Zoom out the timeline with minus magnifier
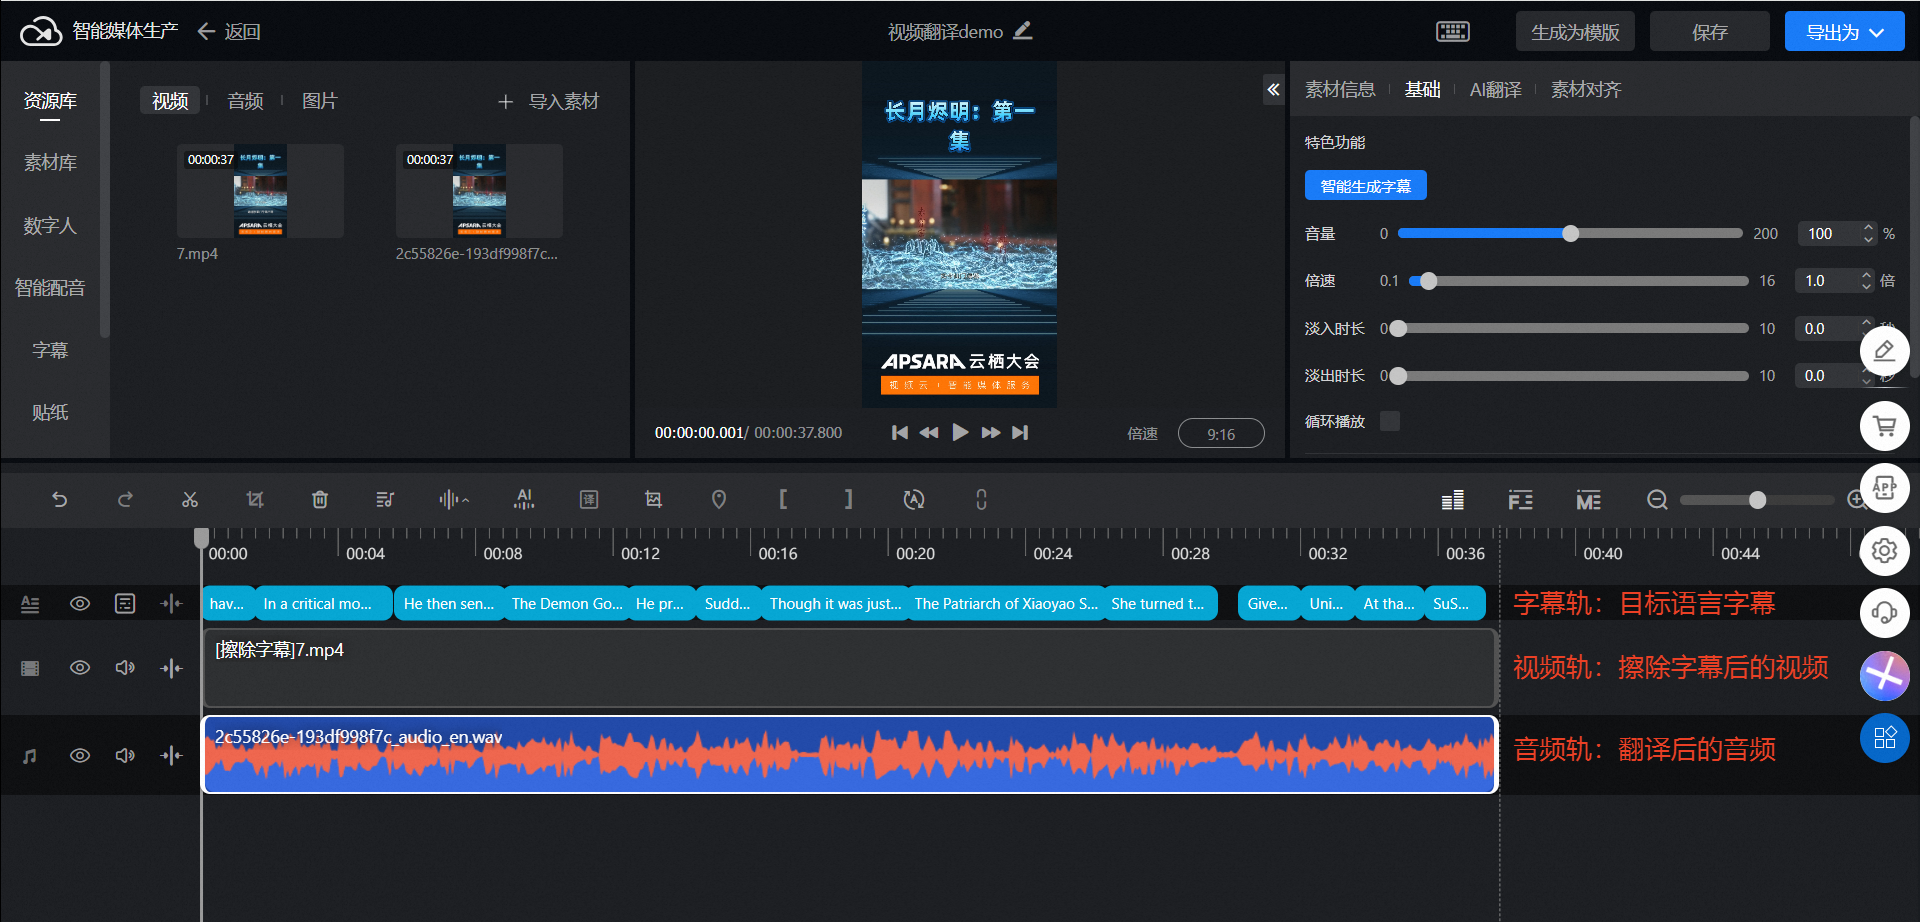This screenshot has height=922, width=1920. [x=1657, y=499]
